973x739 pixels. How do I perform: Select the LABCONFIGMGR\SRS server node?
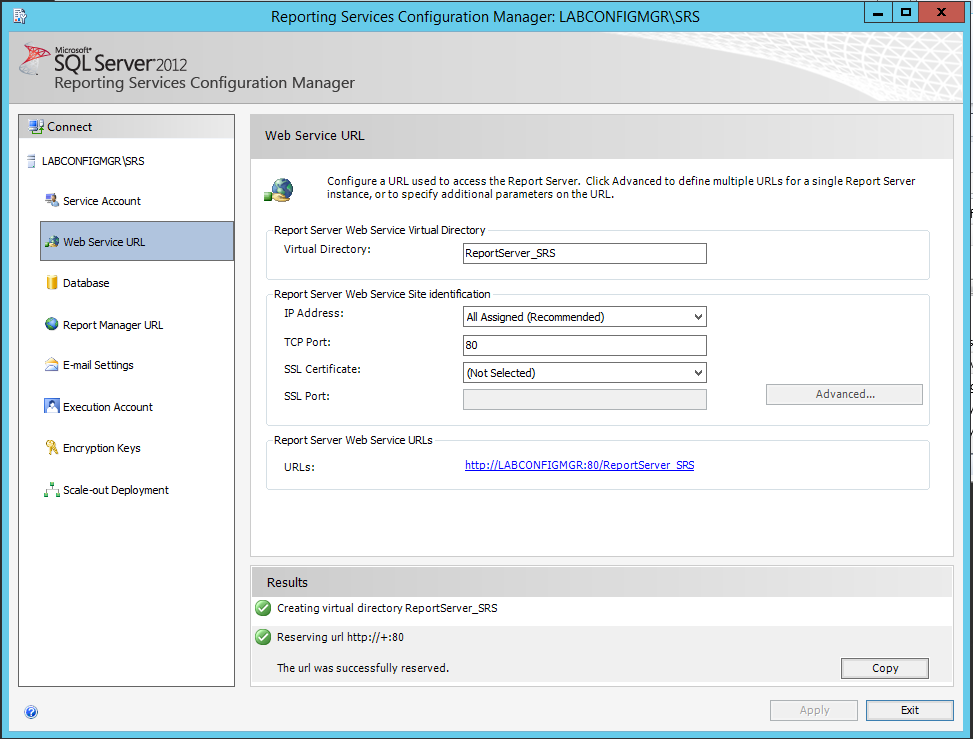point(93,161)
